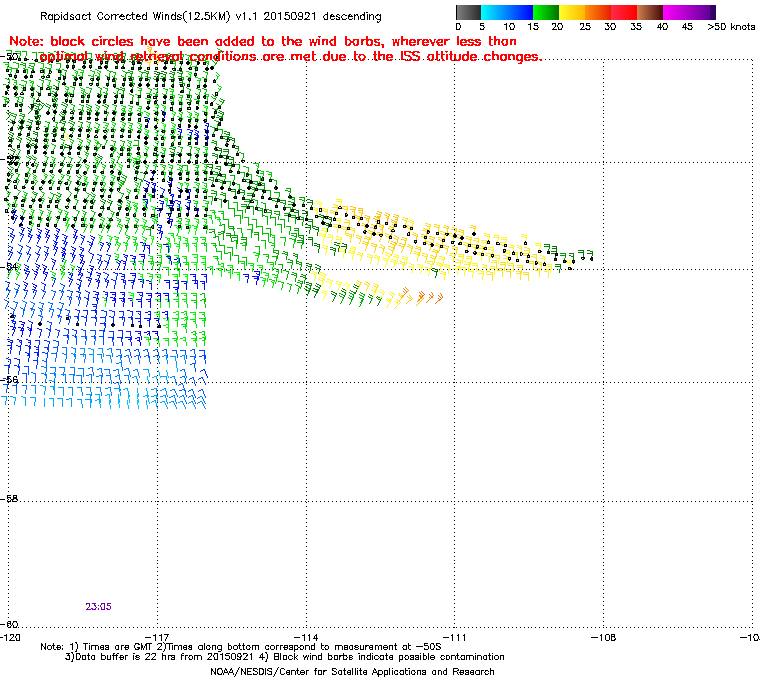Select the green 15–20 knots legend segment
The height and width of the screenshot is (688, 760).
coord(546,12)
